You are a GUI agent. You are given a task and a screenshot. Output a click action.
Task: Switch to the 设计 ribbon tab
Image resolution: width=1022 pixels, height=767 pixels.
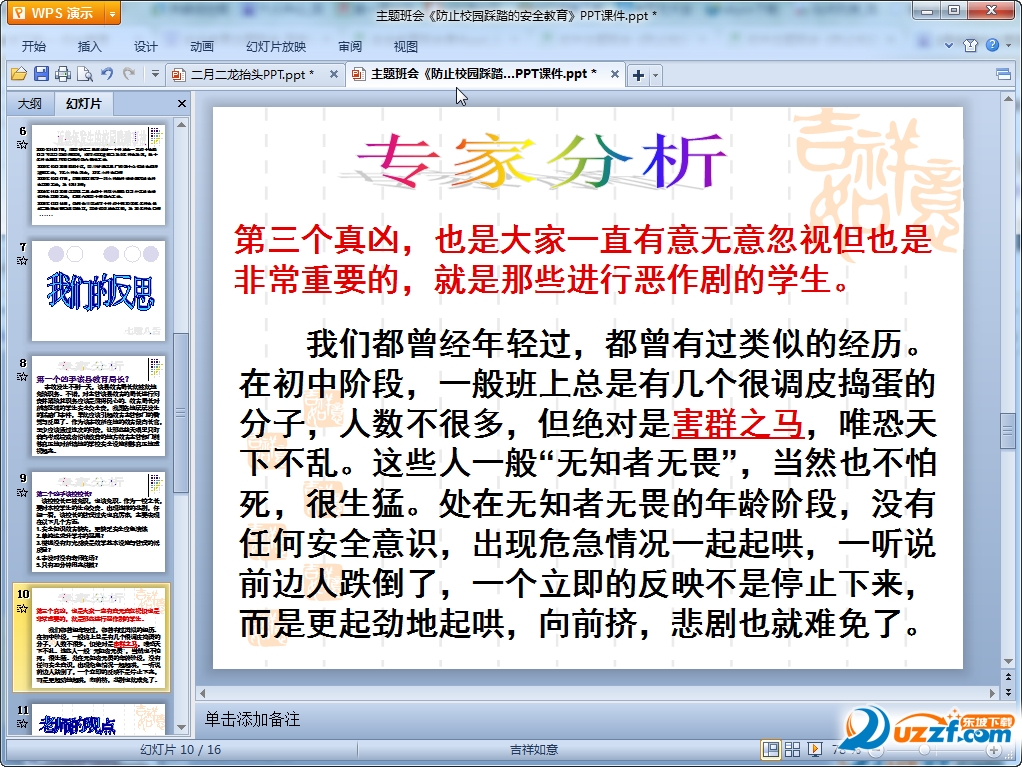coord(145,46)
